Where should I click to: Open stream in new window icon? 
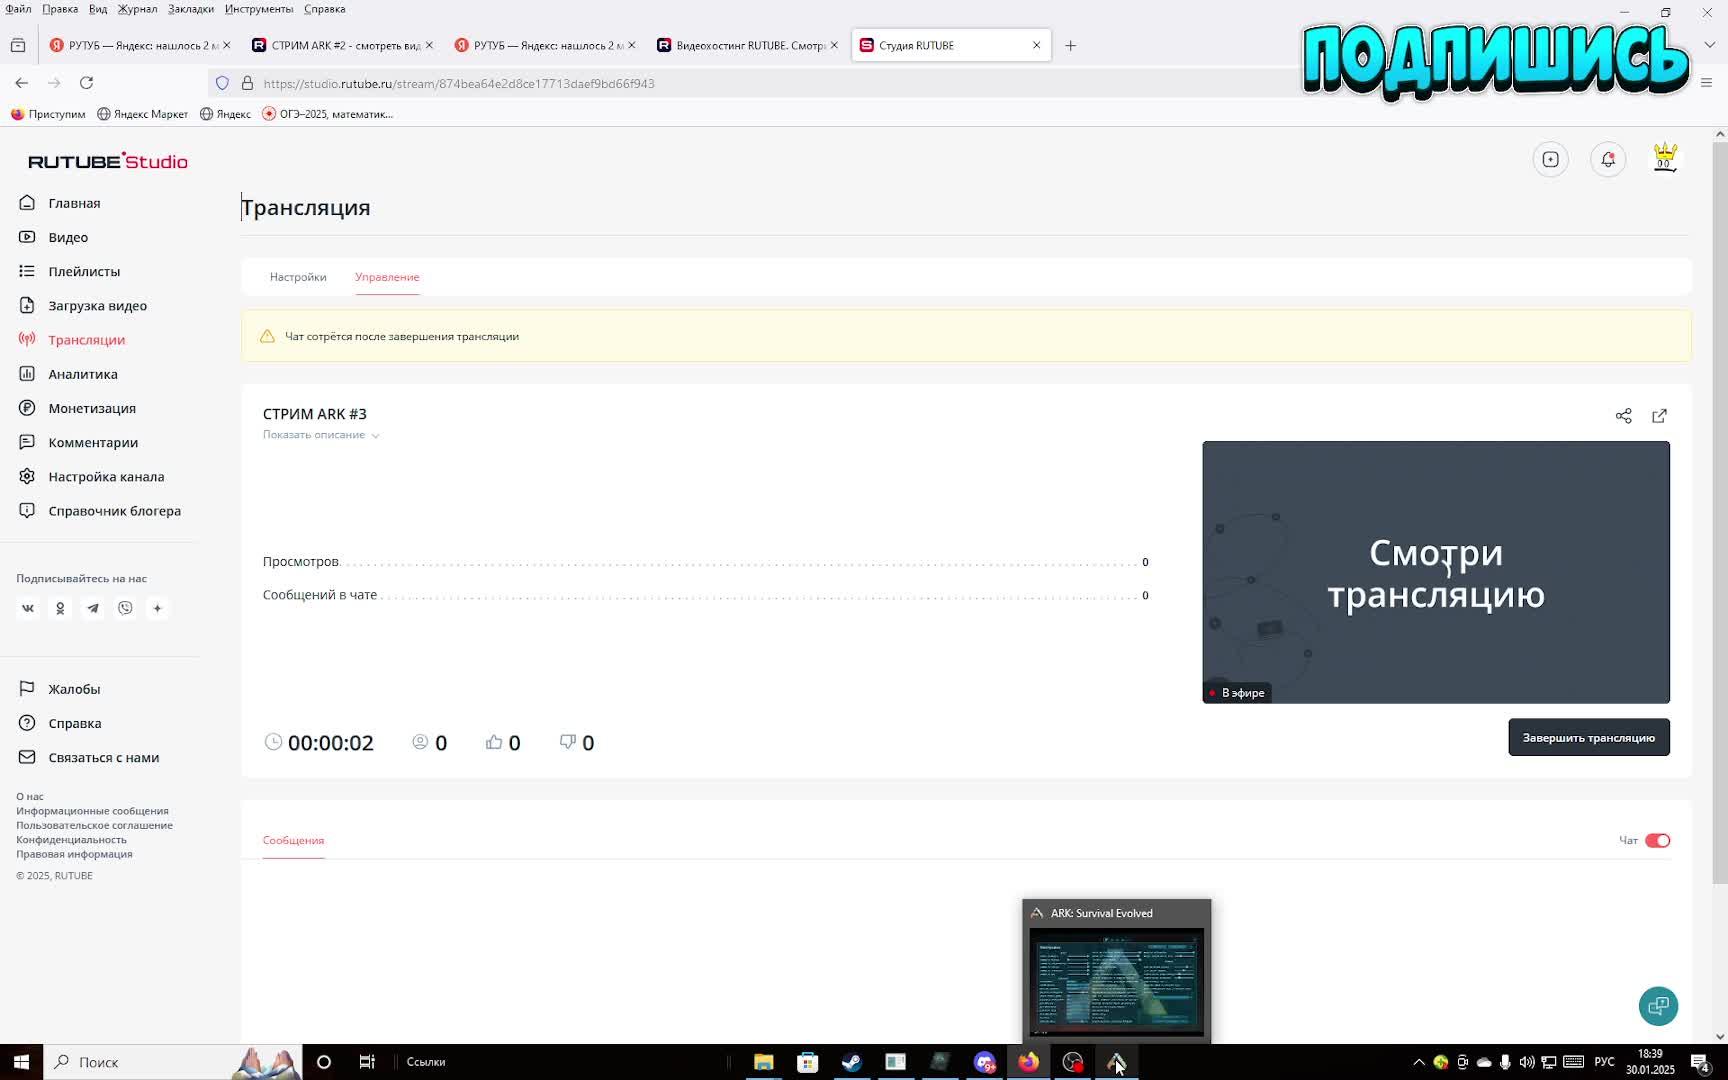click(1659, 416)
